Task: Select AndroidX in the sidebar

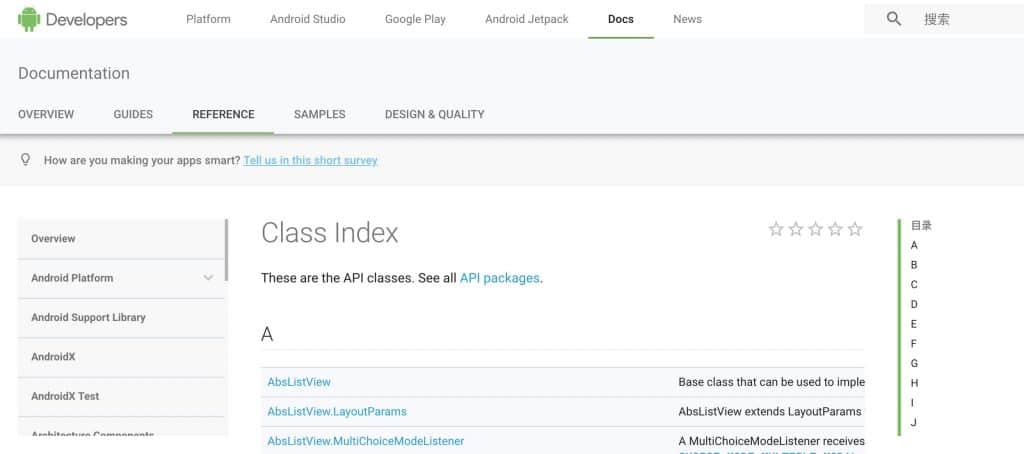Action: pos(53,357)
